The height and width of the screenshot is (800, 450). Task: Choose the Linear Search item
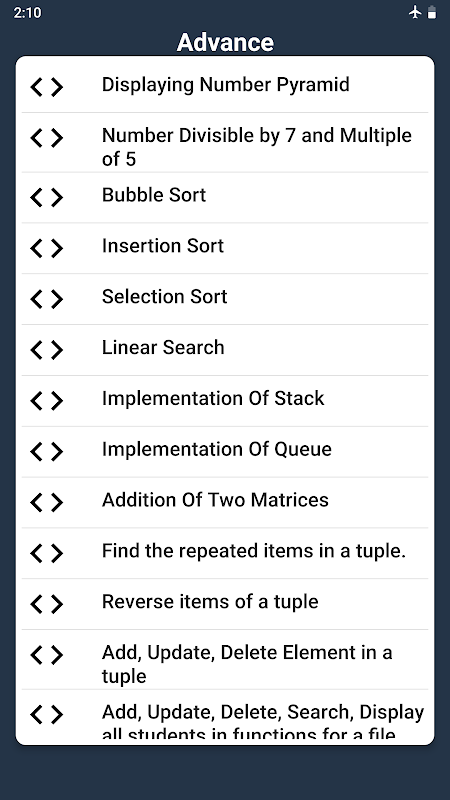224,350
